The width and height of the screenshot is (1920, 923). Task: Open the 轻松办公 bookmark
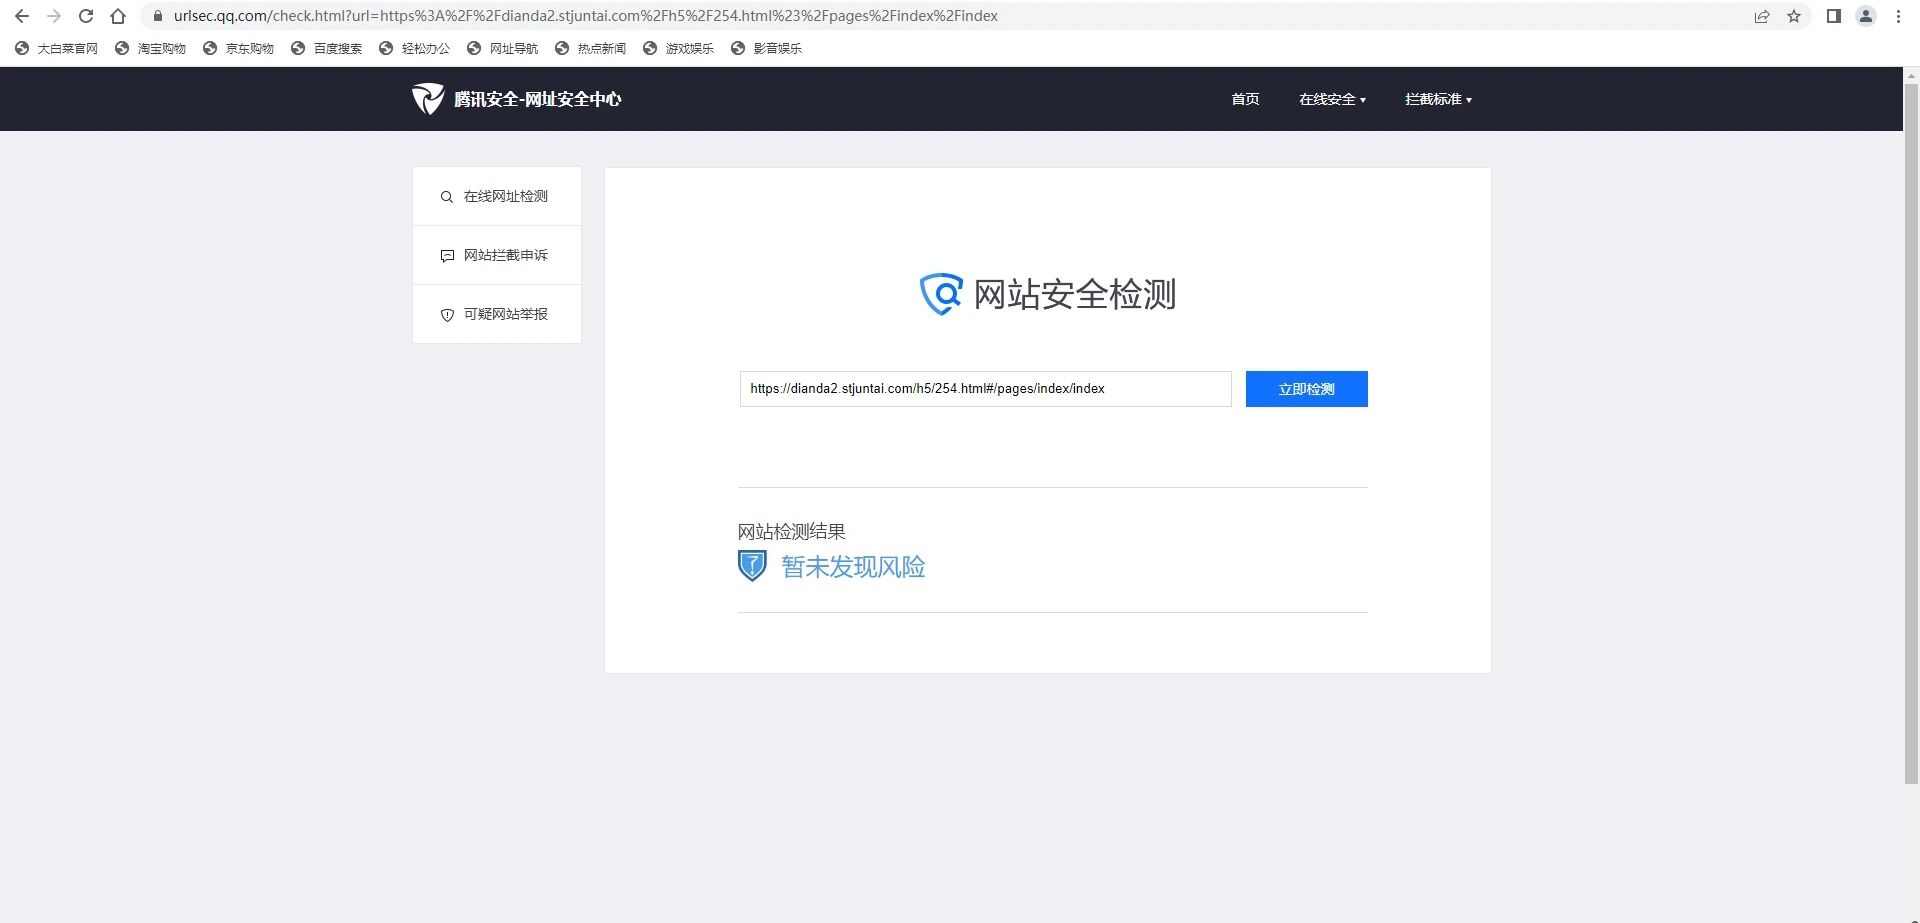click(414, 48)
